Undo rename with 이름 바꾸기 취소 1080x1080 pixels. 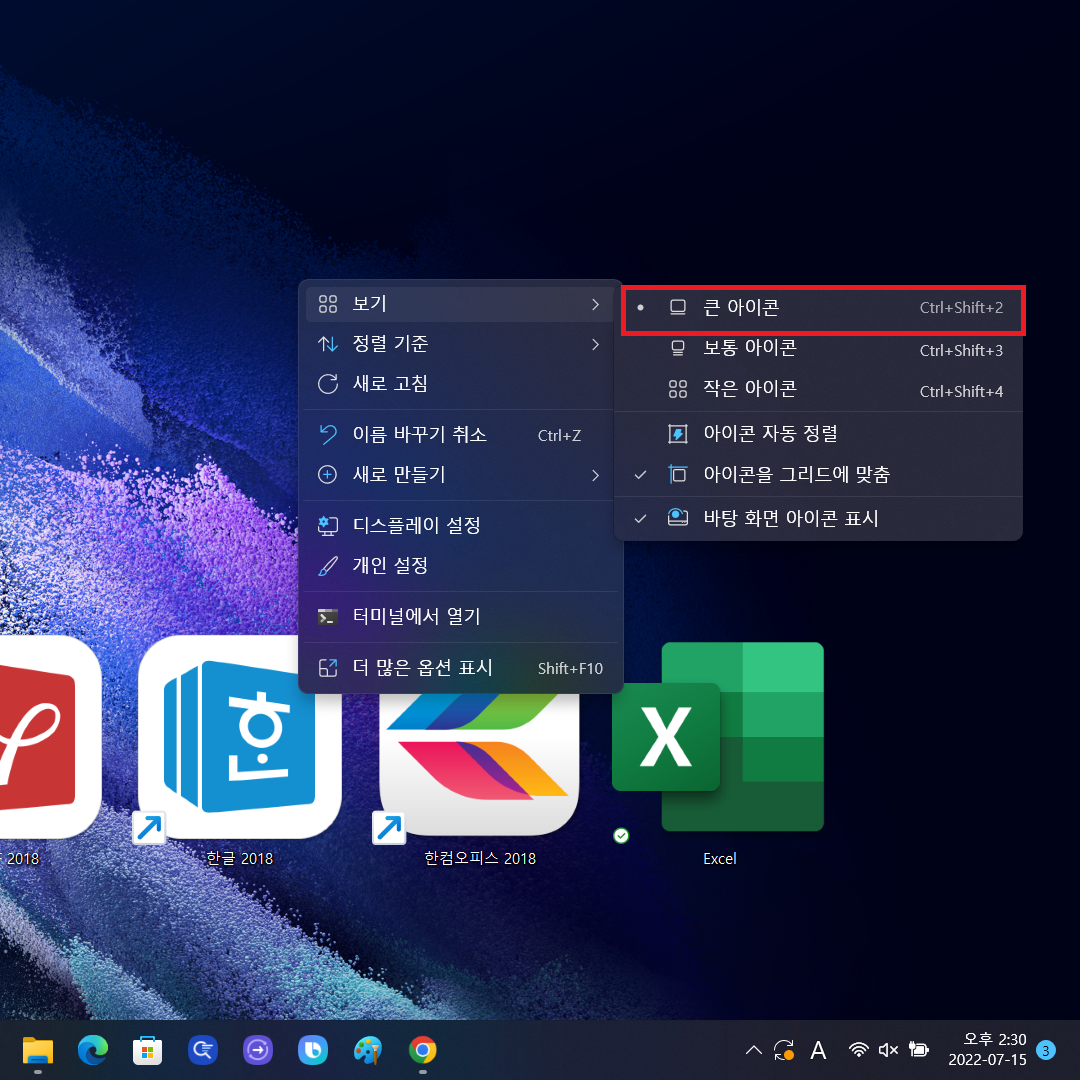(x=459, y=435)
